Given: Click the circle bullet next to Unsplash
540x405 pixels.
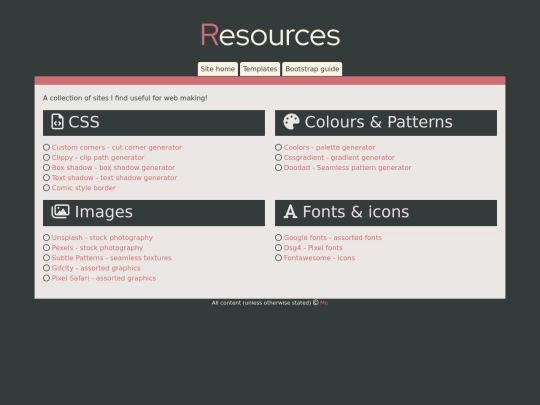Looking at the screenshot, I should [x=46, y=238].
